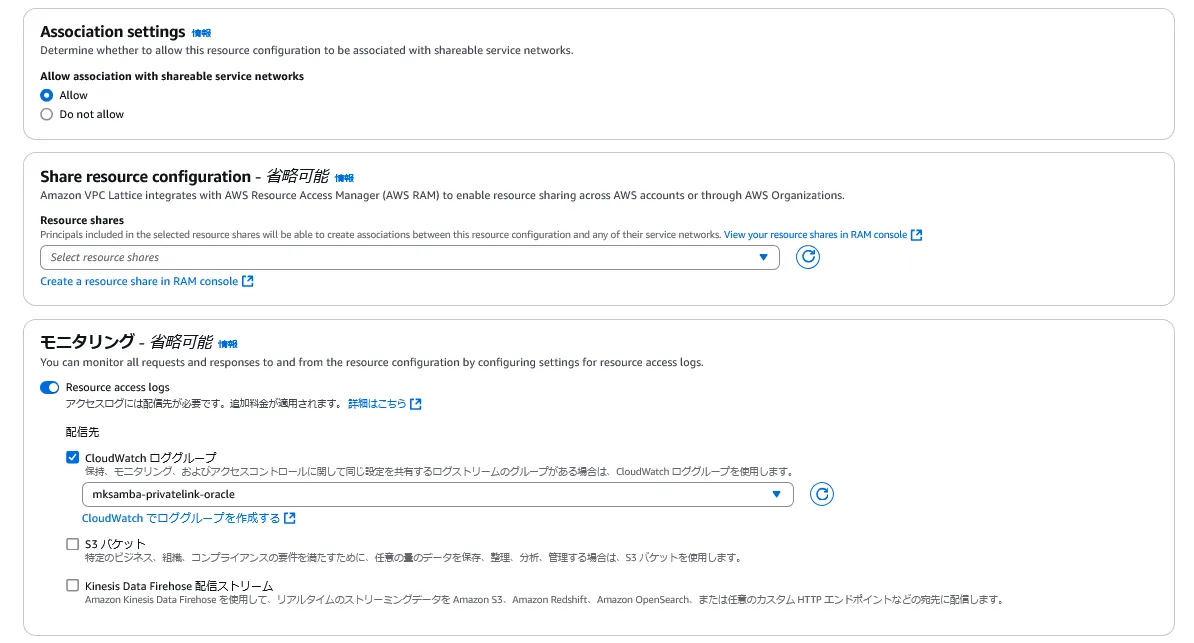Click the 配信先 label
This screenshot has height=643, width=1194.
82,432
